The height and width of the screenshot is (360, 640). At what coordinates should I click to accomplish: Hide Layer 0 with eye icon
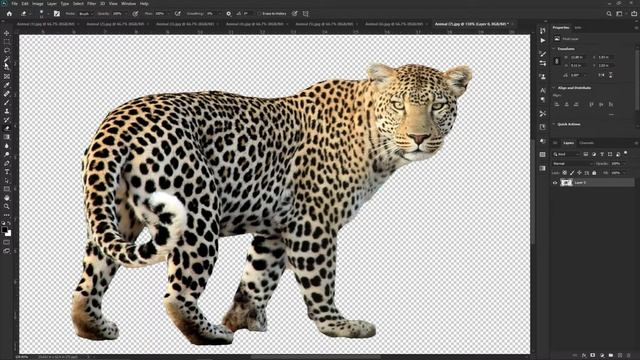555,183
